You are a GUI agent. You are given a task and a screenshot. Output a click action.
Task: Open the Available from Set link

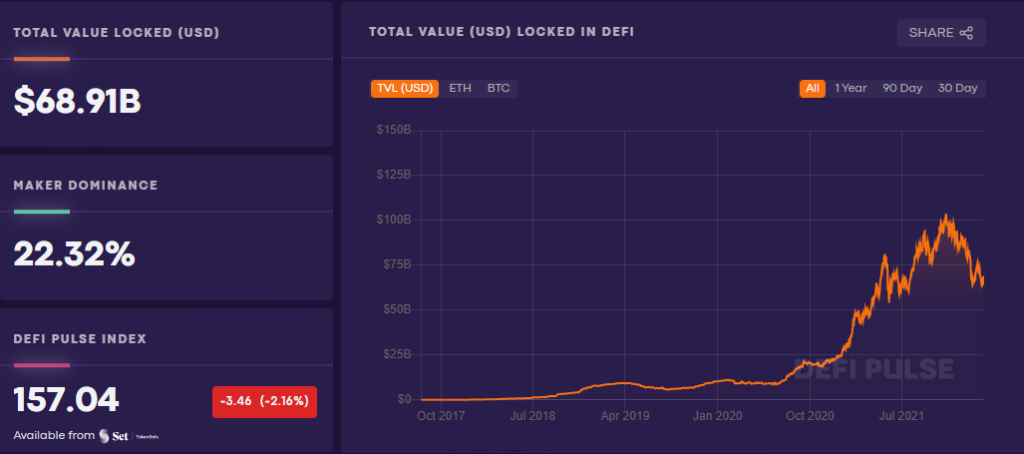click(x=86, y=436)
